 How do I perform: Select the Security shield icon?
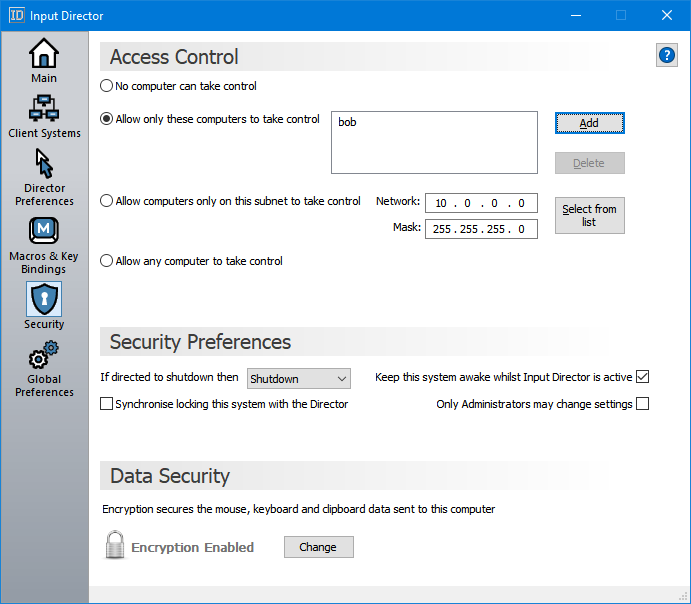click(44, 299)
